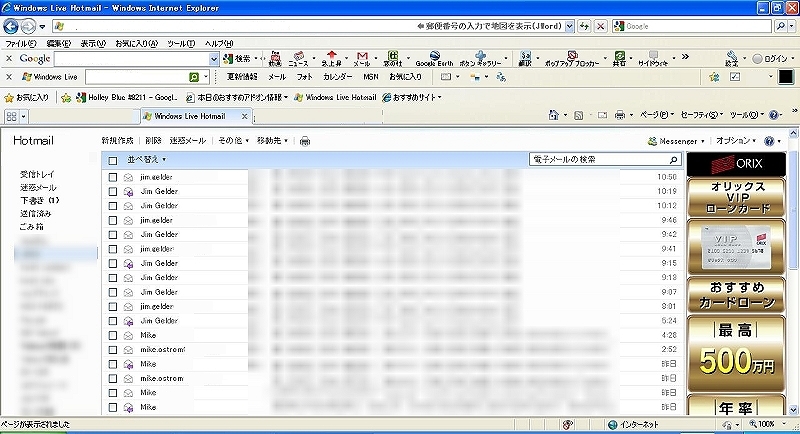Close the Windows Live Hotmail tab
Screen dimensions: 800x434
click(x=244, y=116)
